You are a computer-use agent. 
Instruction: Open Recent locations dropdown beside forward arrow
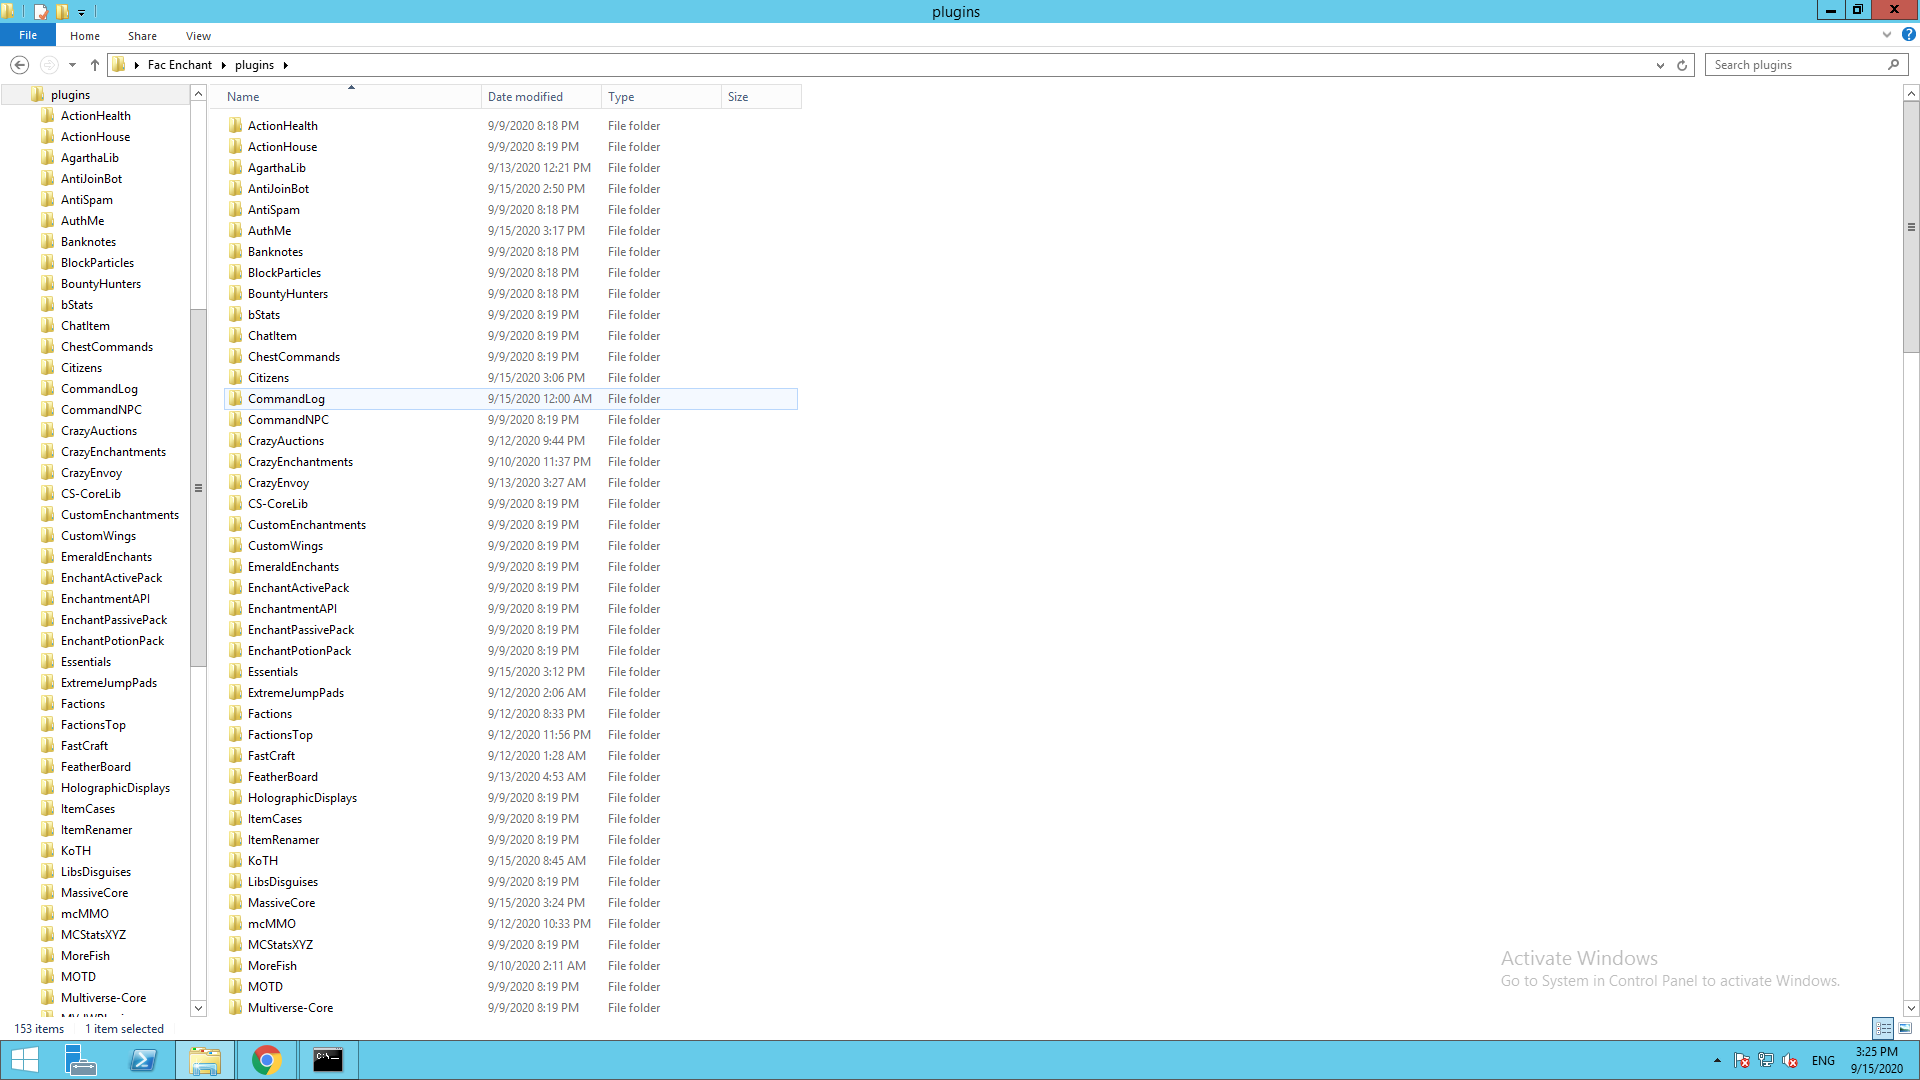click(72, 65)
